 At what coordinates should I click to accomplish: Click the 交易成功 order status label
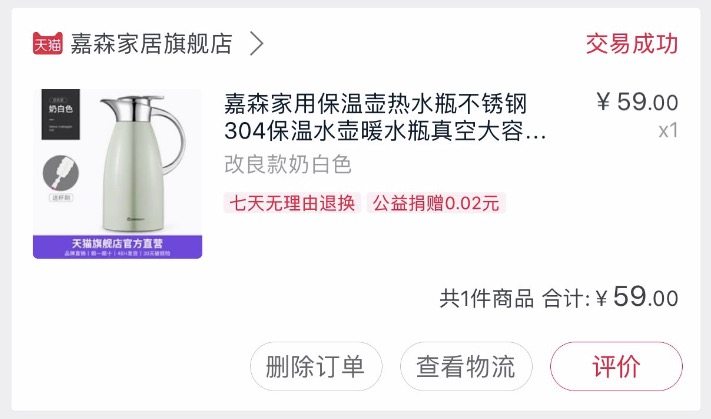coord(632,44)
